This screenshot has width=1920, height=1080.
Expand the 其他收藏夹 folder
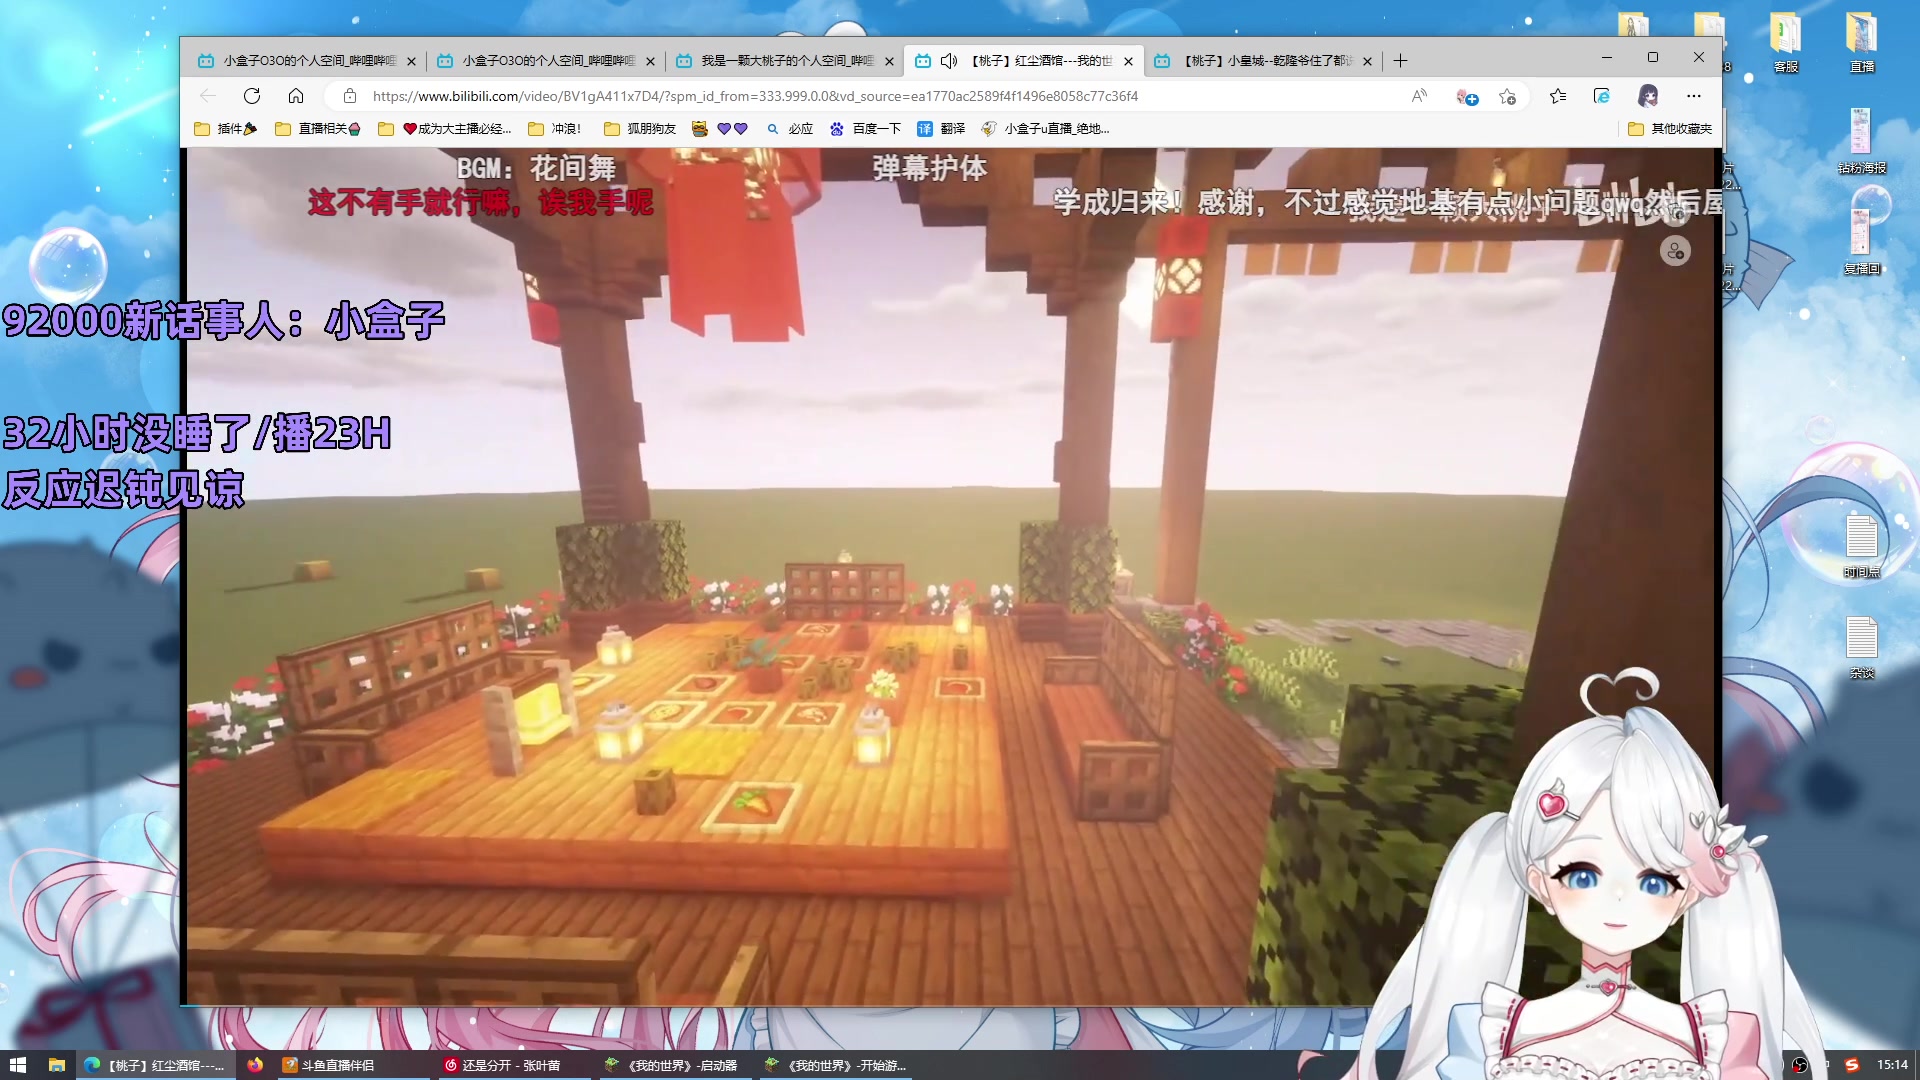(x=1670, y=129)
